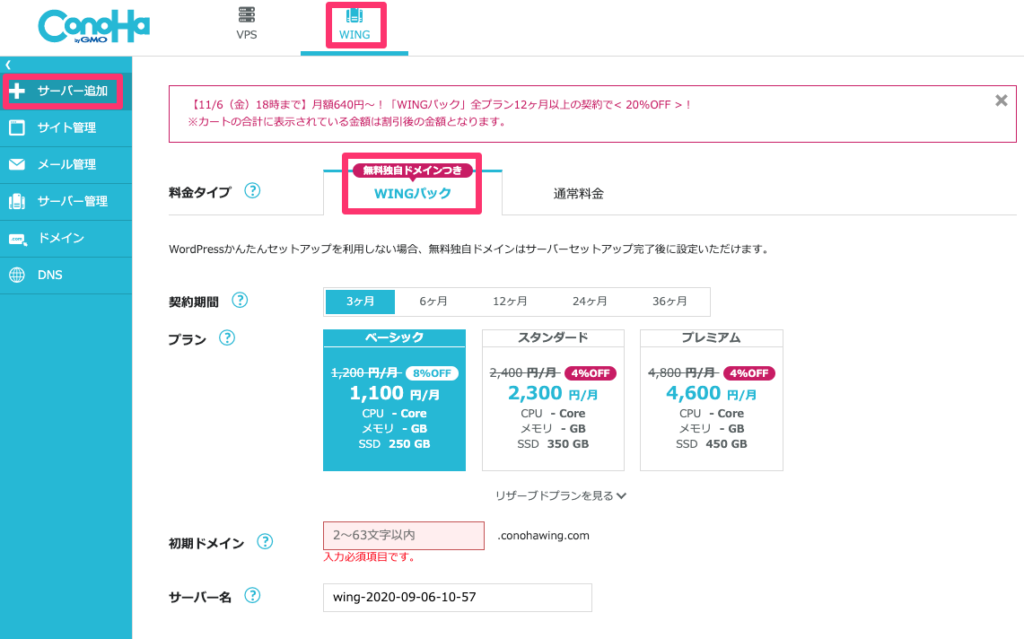Image resolution: width=1024 pixels, height=639 pixels.
Task: Switch to the WING tab
Action: (x=355, y=25)
